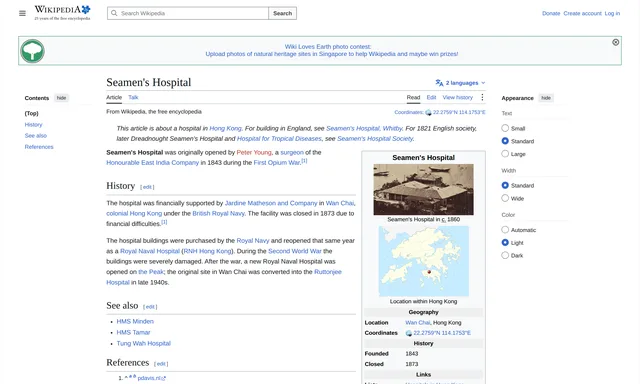Viewport: 640px width, 384px height.
Task: Click the Search button
Action: (x=282, y=13)
